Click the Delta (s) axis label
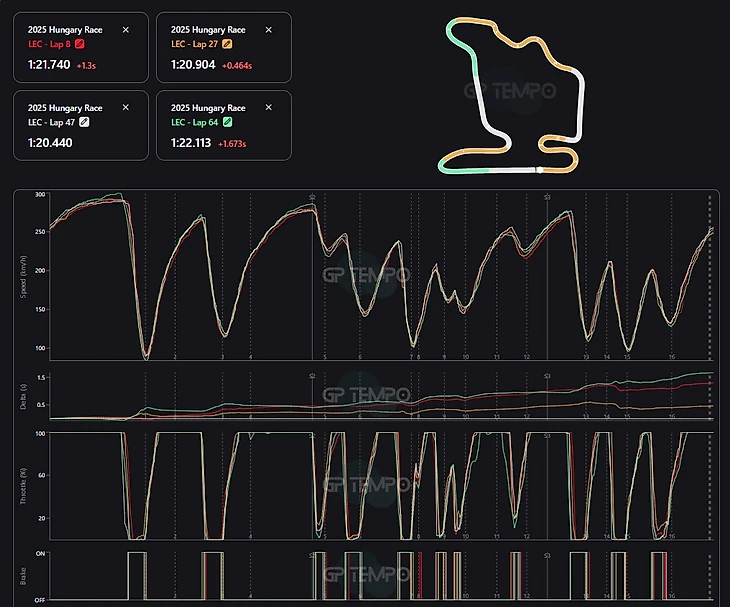This screenshot has width=730, height=607. coord(36,395)
